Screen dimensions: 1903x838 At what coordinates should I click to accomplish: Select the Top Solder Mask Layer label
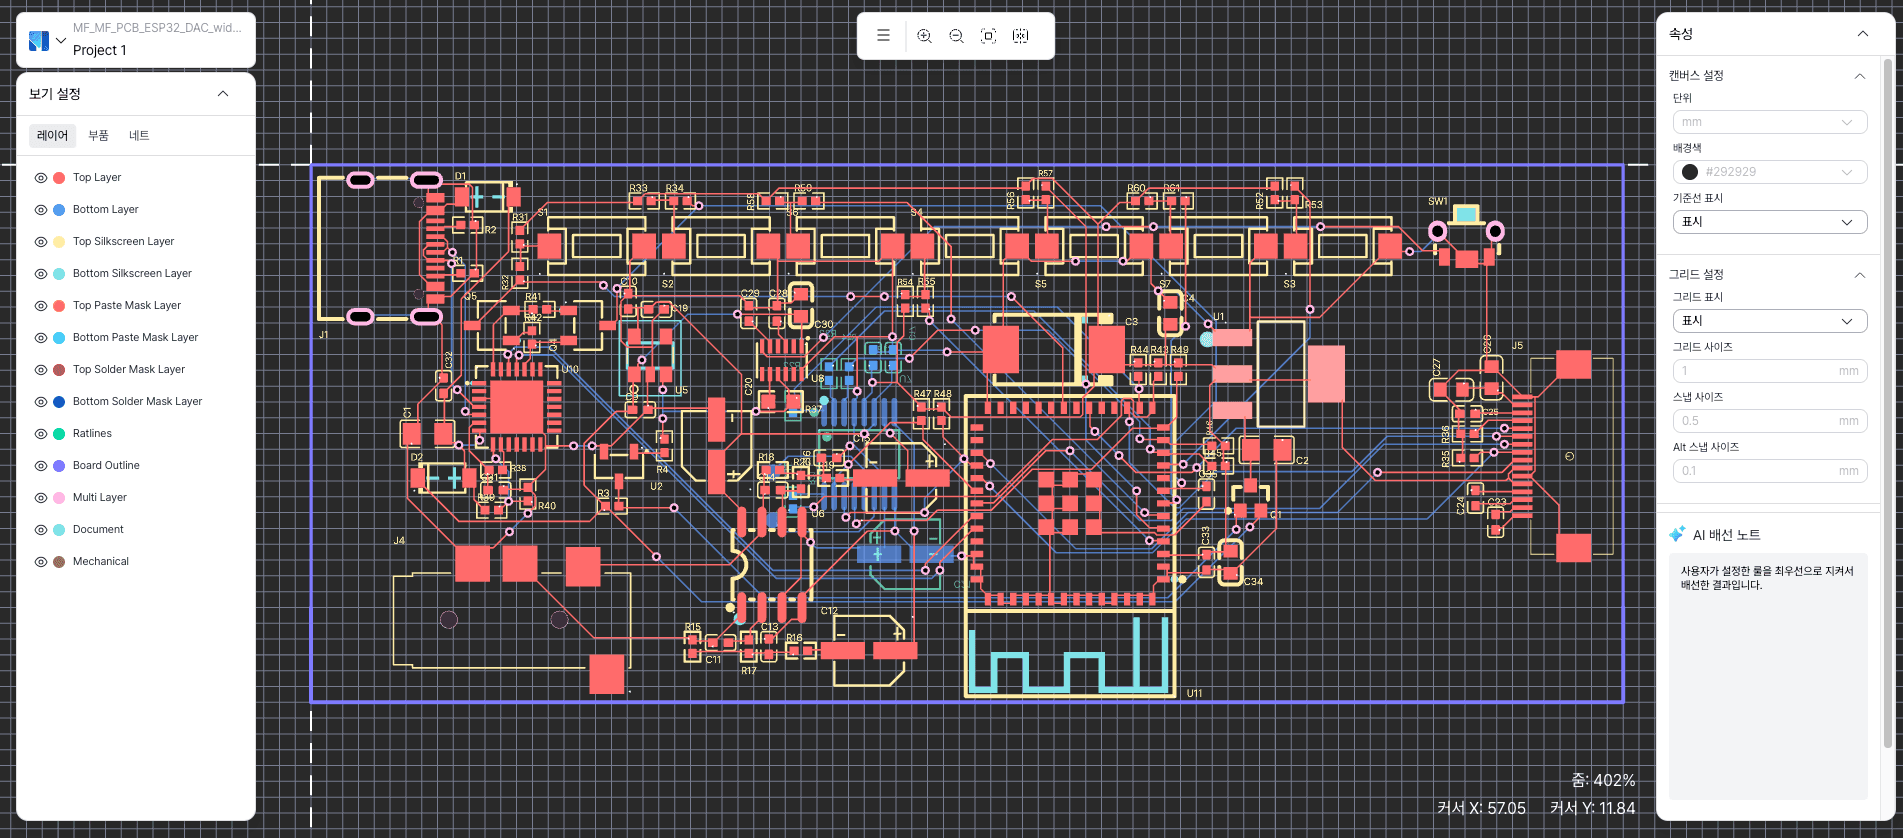point(129,370)
